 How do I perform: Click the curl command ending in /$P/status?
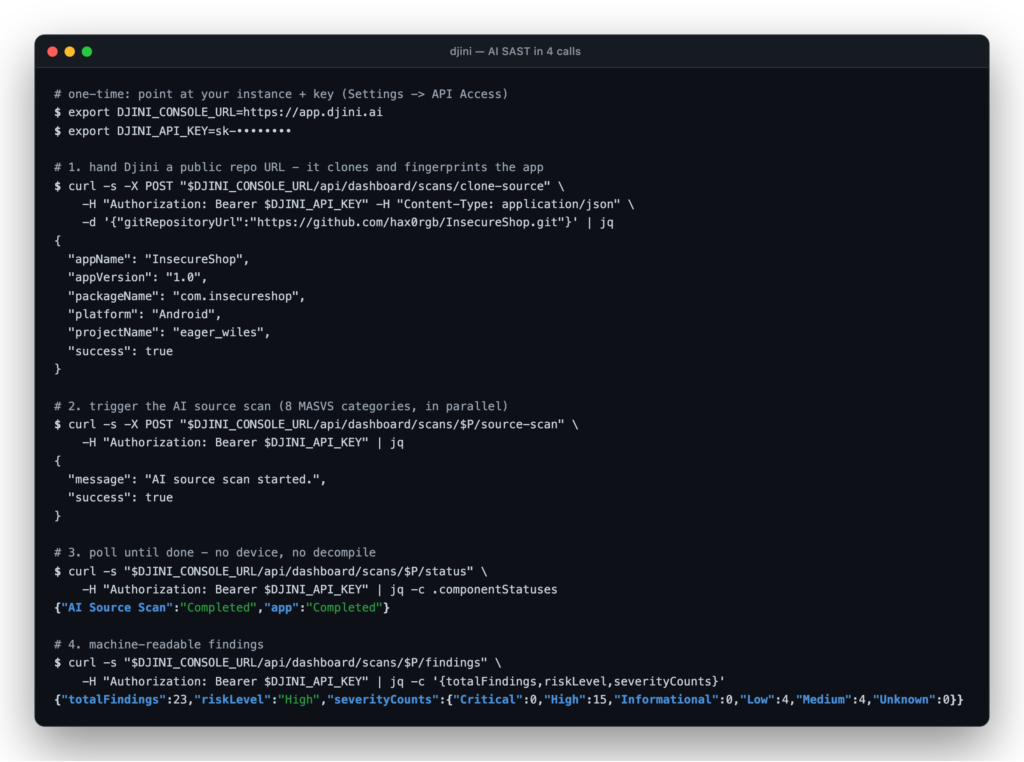point(270,571)
